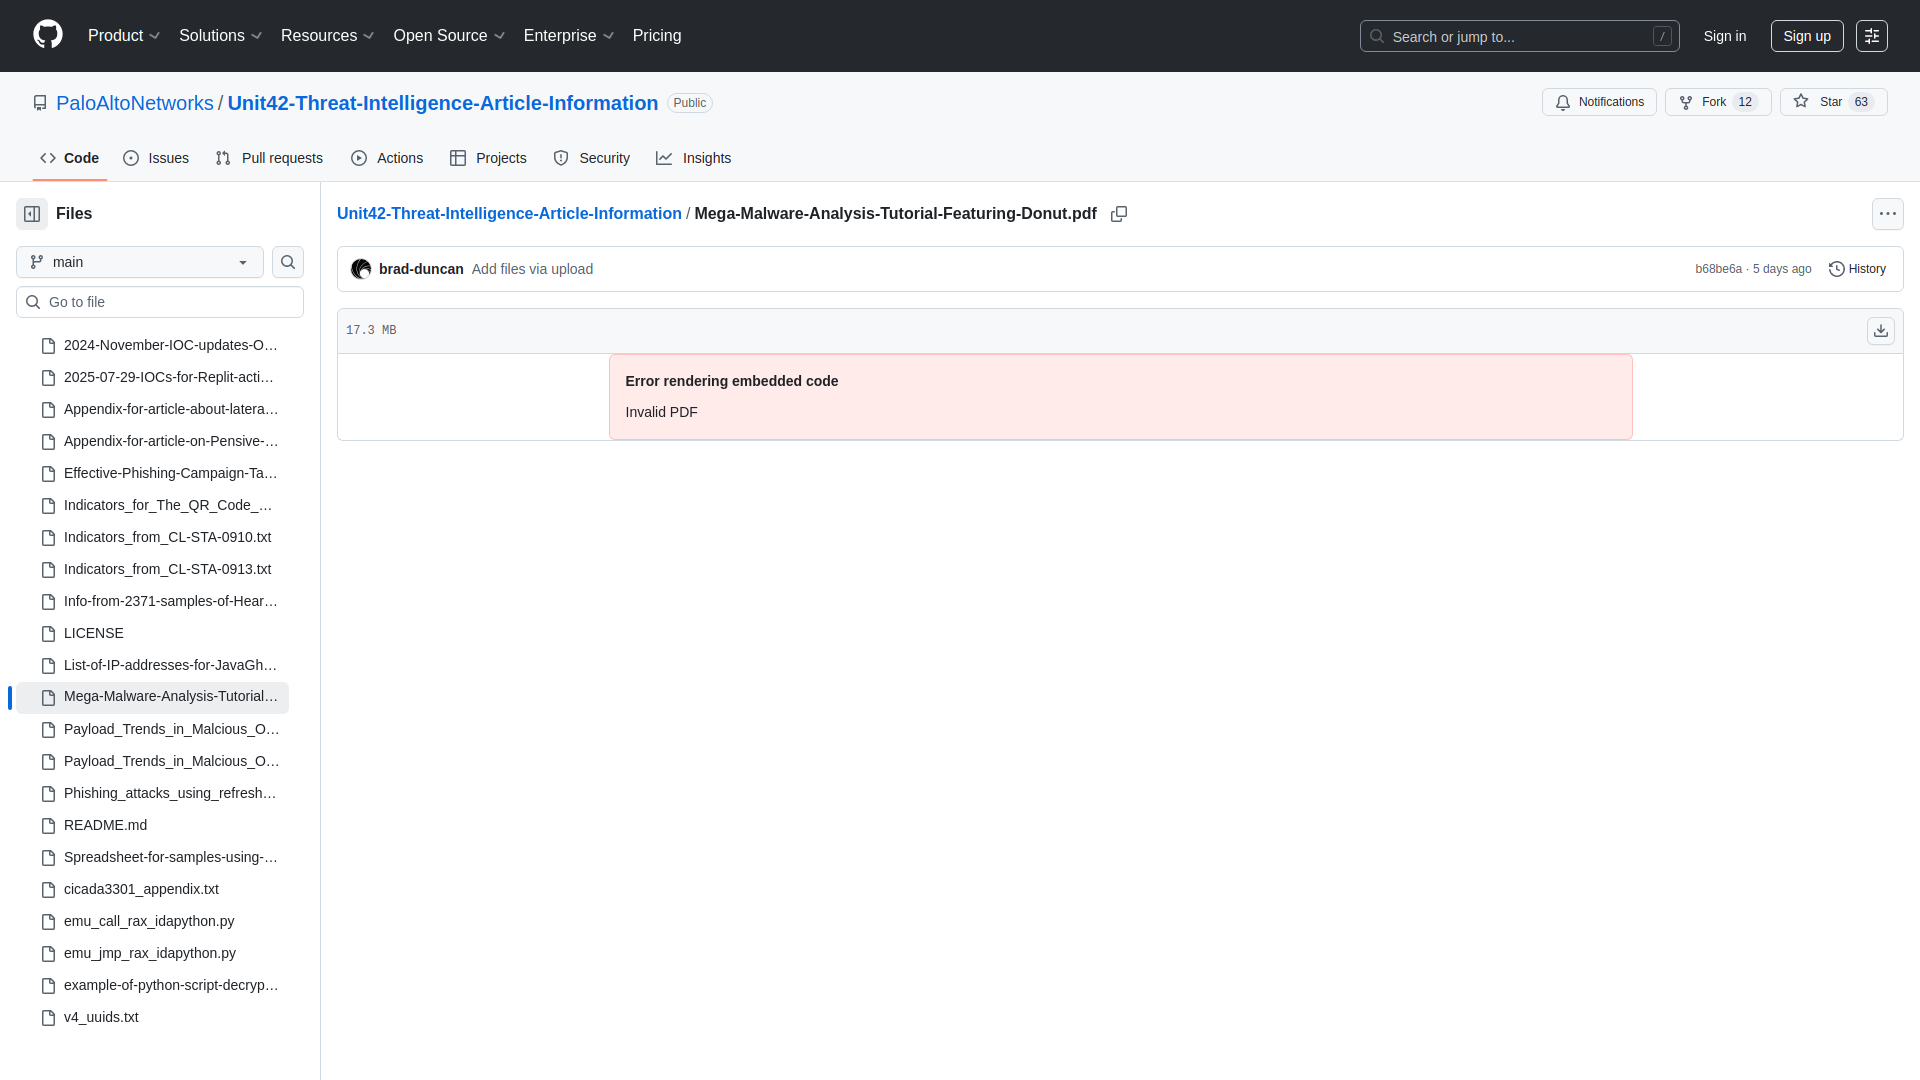Search this repository's files icon
Viewport: 1920px width, 1080px height.
288,262
